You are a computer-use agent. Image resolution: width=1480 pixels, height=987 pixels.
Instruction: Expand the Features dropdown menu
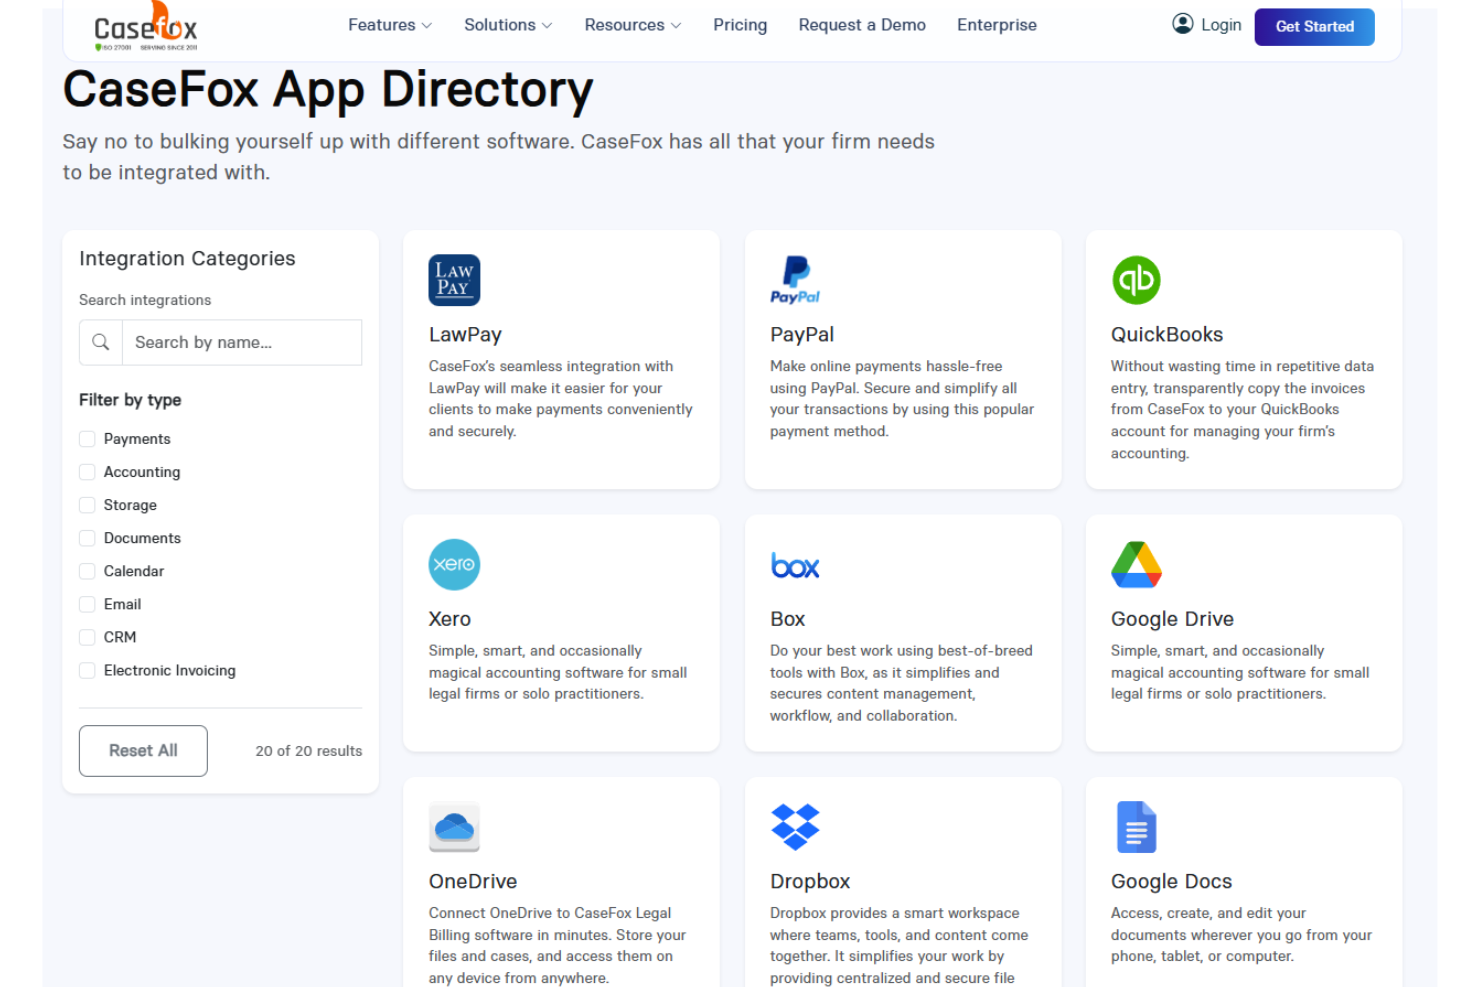(x=390, y=25)
